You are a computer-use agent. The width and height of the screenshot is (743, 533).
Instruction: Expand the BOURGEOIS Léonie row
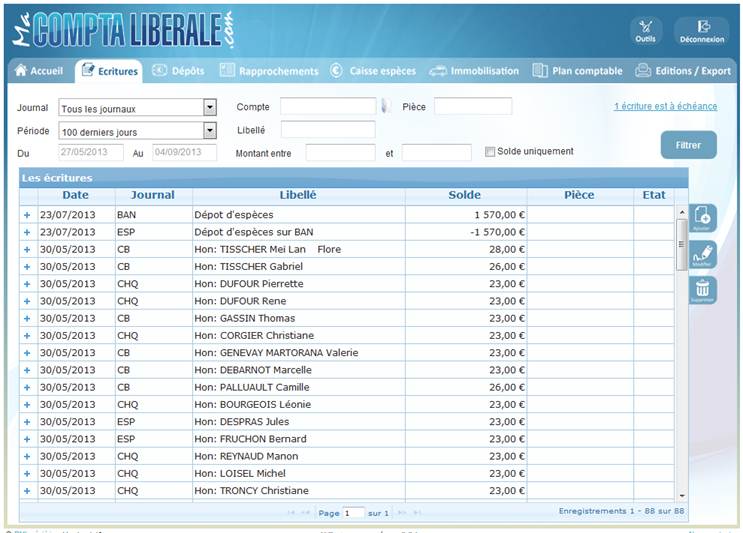point(27,405)
